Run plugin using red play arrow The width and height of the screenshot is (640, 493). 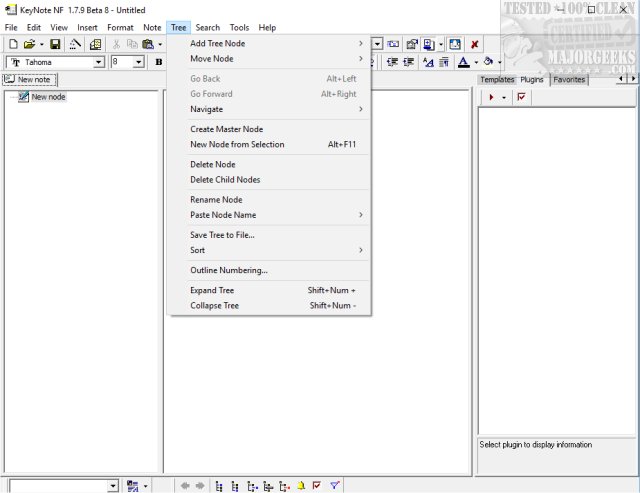491,97
